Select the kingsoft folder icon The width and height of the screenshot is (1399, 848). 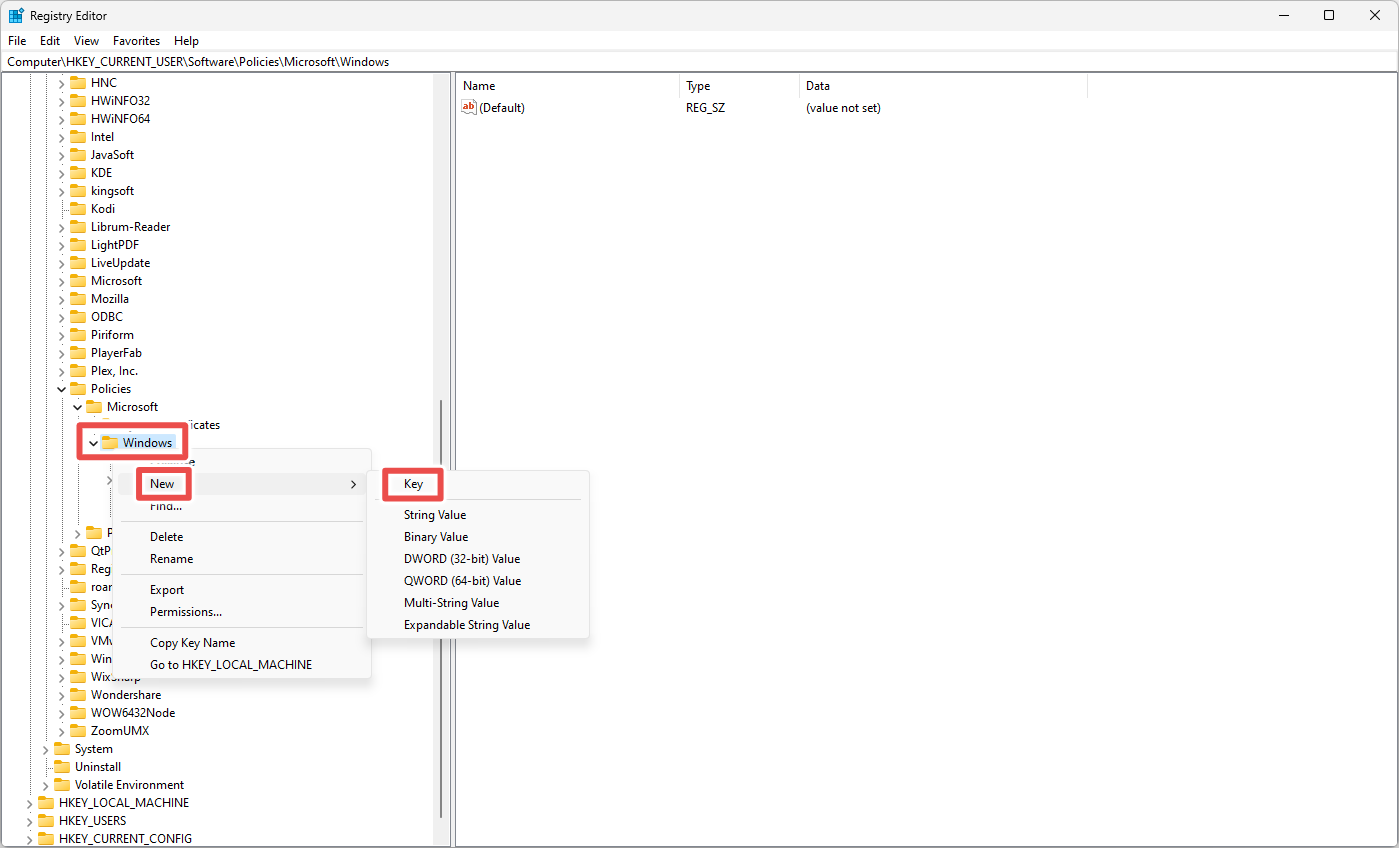(x=78, y=191)
